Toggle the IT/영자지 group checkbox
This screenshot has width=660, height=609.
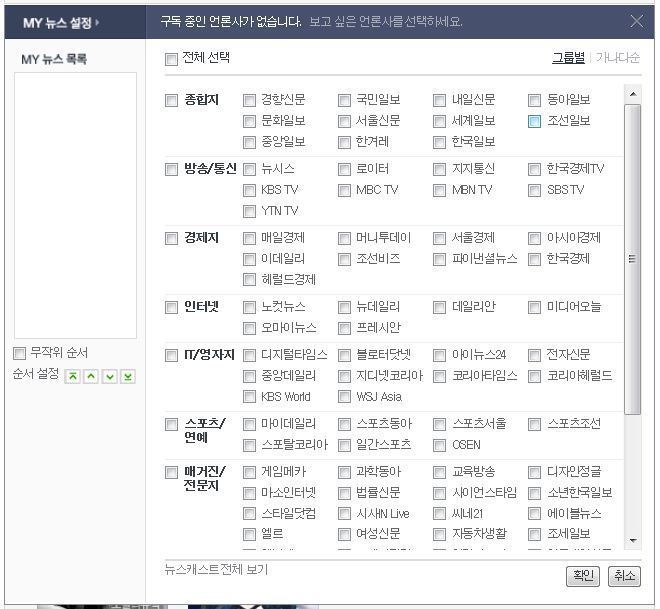coord(171,356)
